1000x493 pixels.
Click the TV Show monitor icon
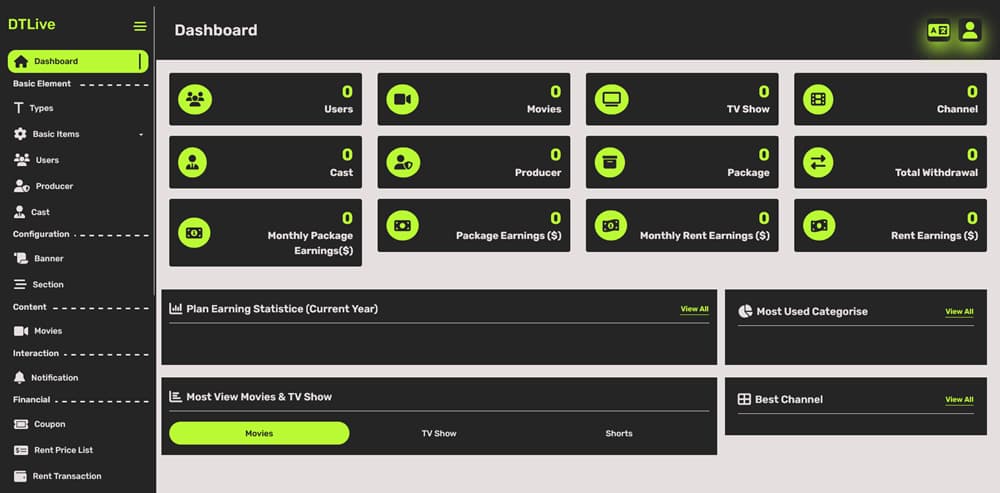click(x=610, y=99)
